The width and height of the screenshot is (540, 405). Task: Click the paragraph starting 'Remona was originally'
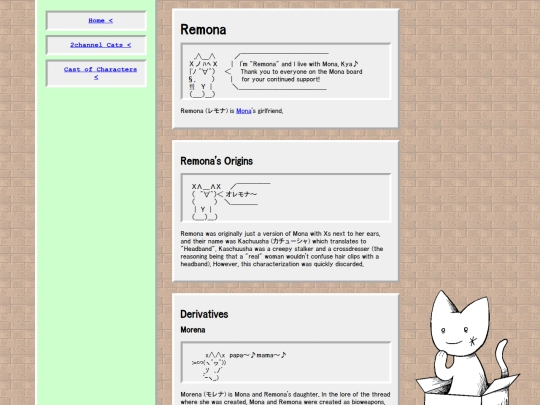[282, 249]
